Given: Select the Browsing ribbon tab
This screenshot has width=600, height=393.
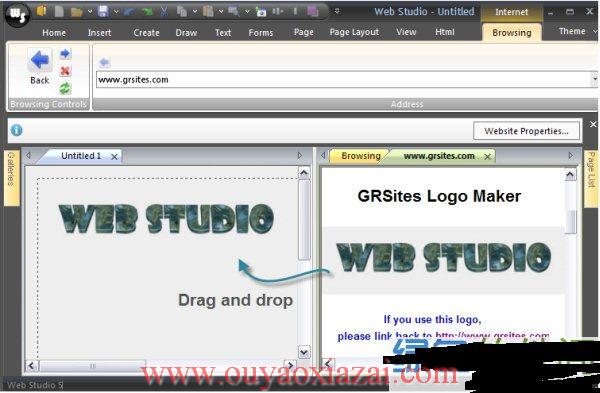Looking at the screenshot, I should click(x=512, y=33).
